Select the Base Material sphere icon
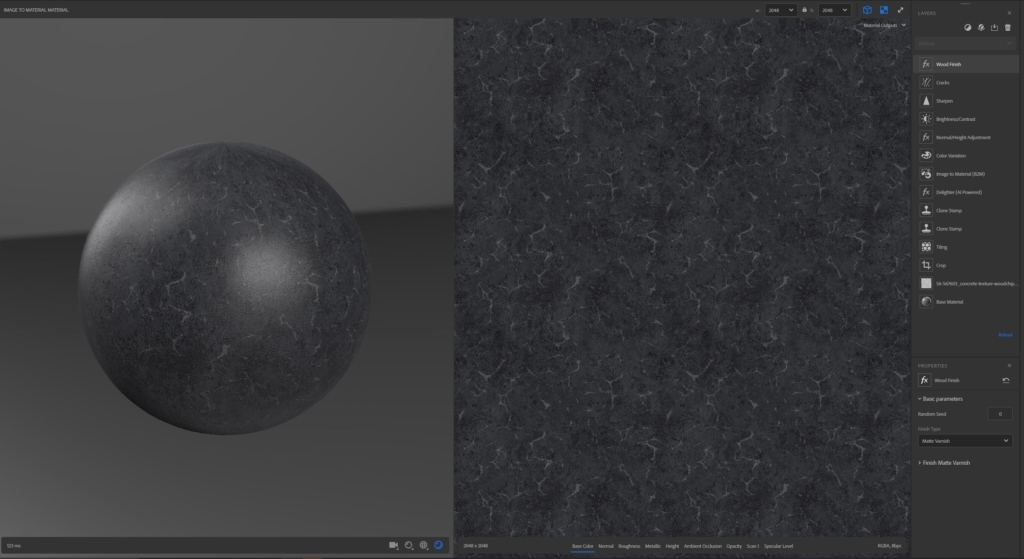 925,302
